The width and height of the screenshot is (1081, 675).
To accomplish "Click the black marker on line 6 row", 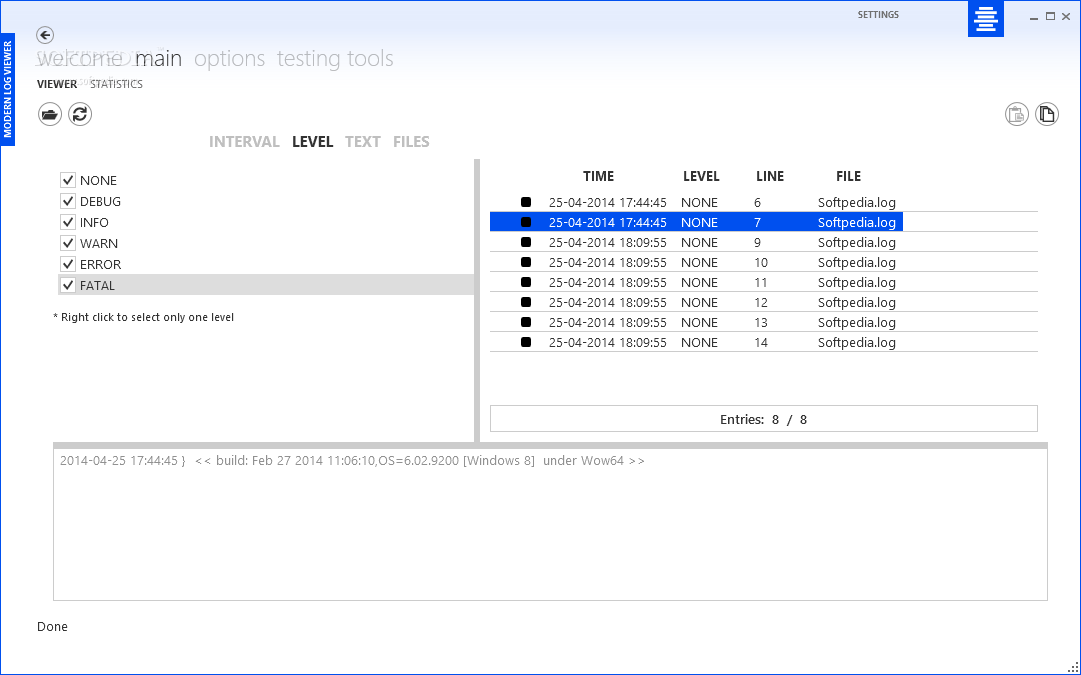I will click(x=526, y=202).
